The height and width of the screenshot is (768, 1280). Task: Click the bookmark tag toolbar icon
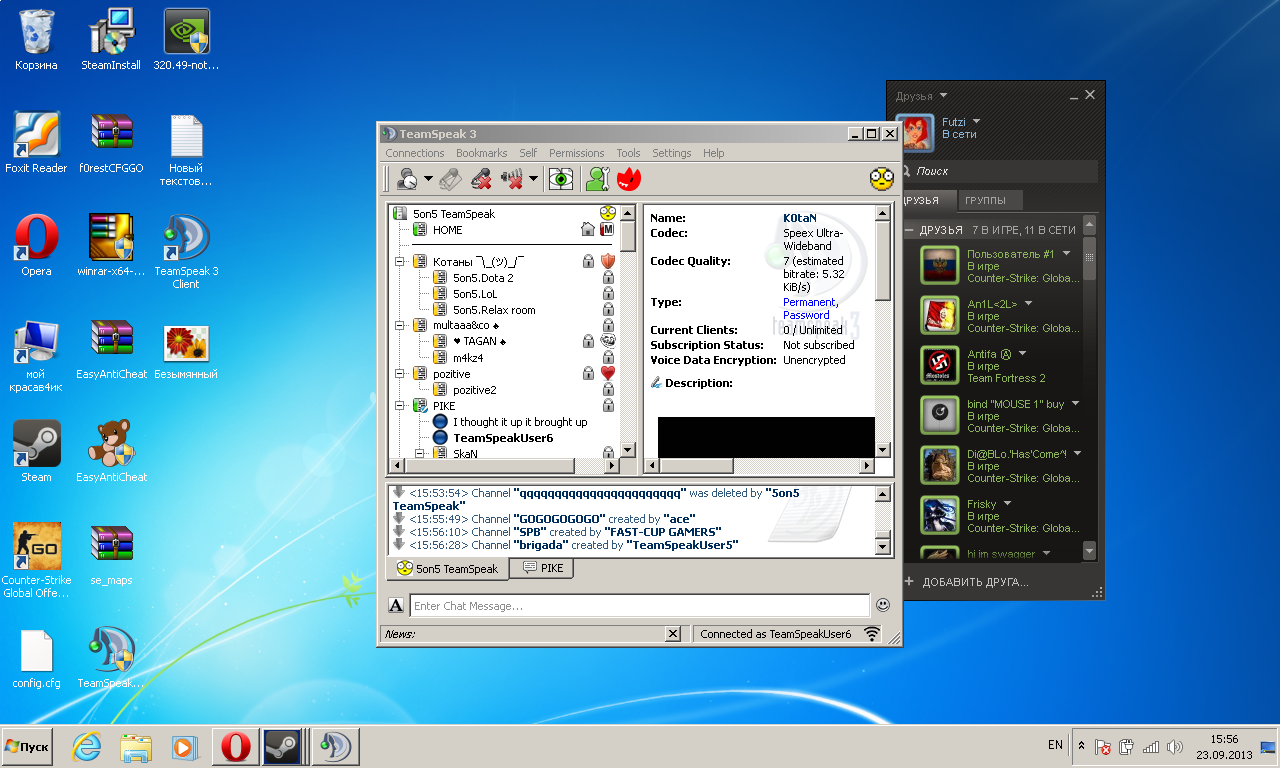450,179
